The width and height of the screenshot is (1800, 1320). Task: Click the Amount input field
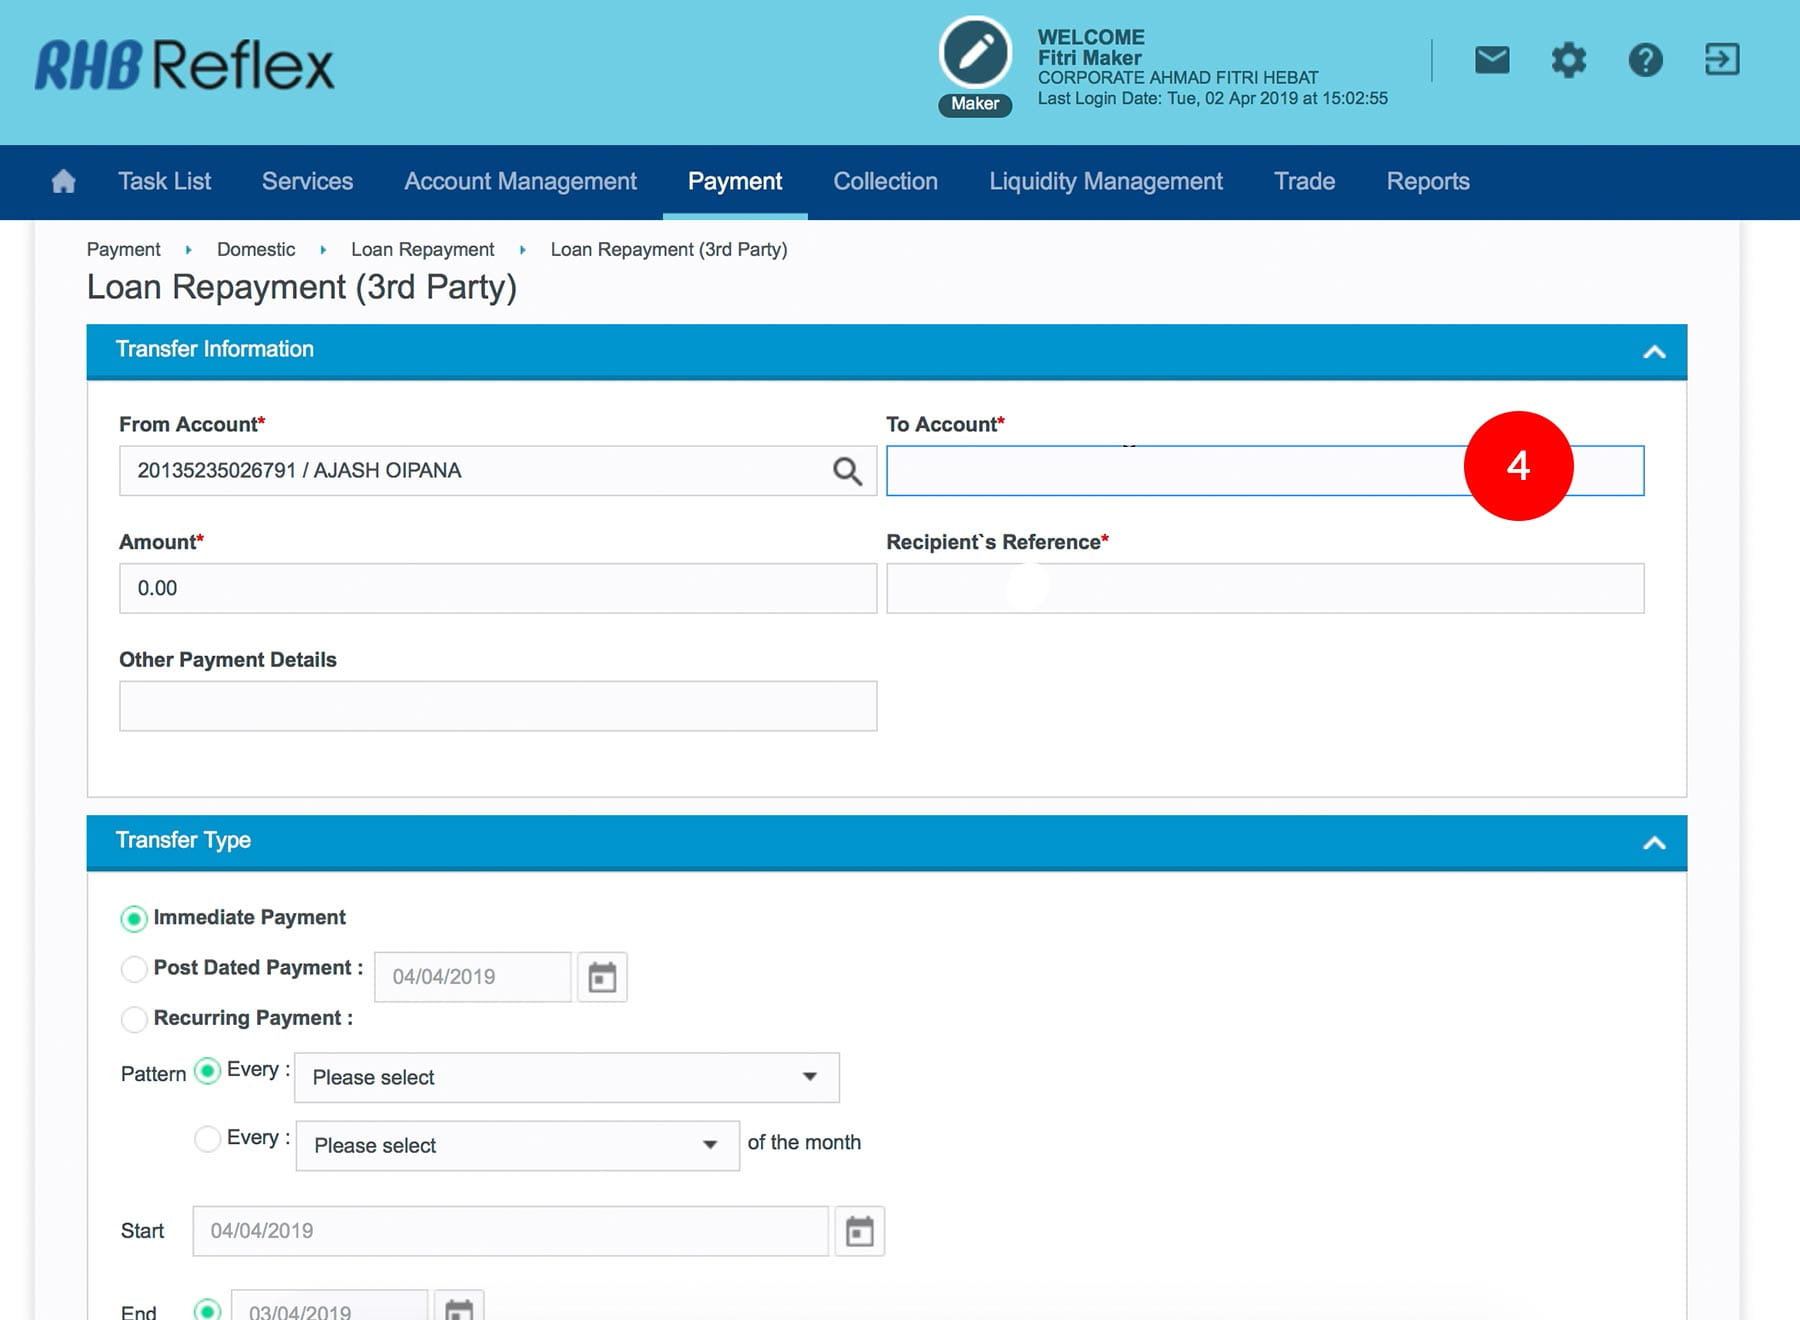[498, 588]
